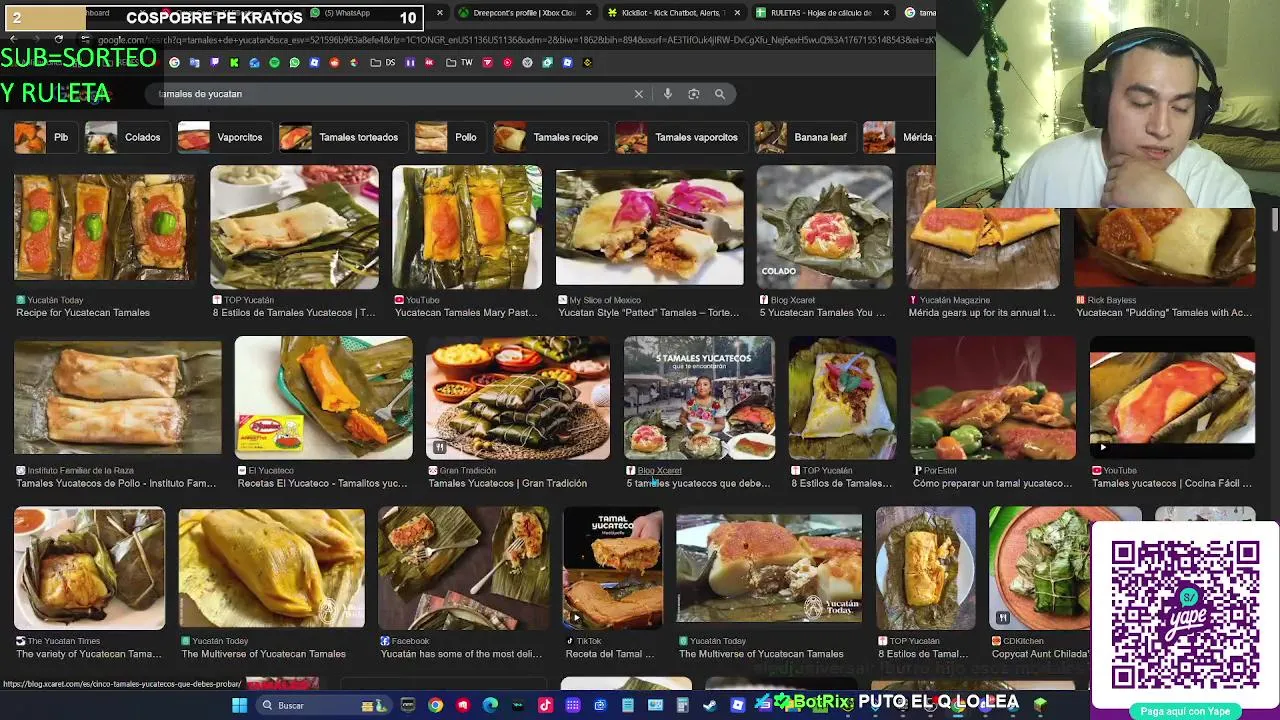Open search by image (Lens) icon
Screen dimensions: 1280x720
(693, 94)
